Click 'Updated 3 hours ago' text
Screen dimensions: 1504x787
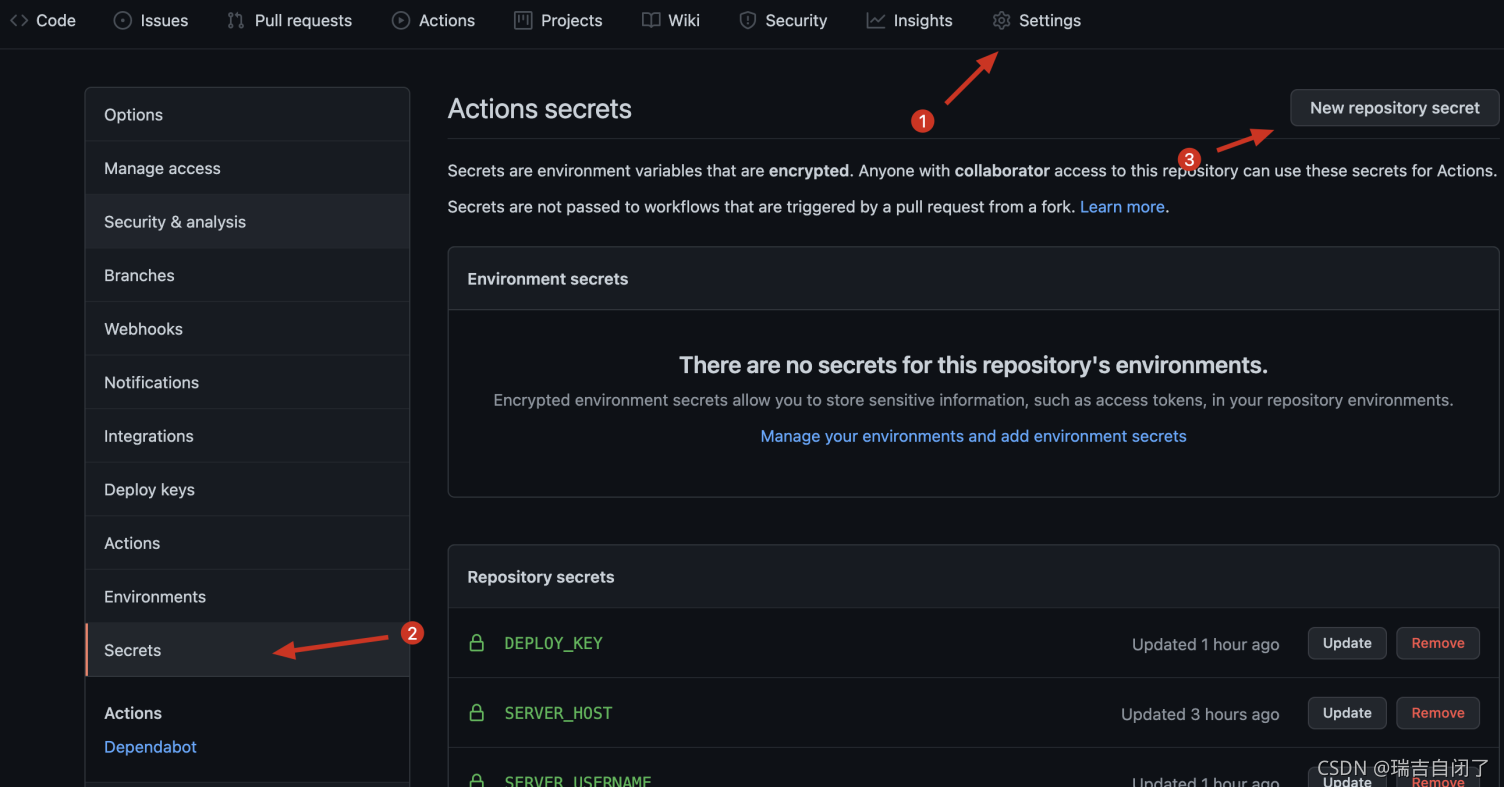pos(1200,714)
